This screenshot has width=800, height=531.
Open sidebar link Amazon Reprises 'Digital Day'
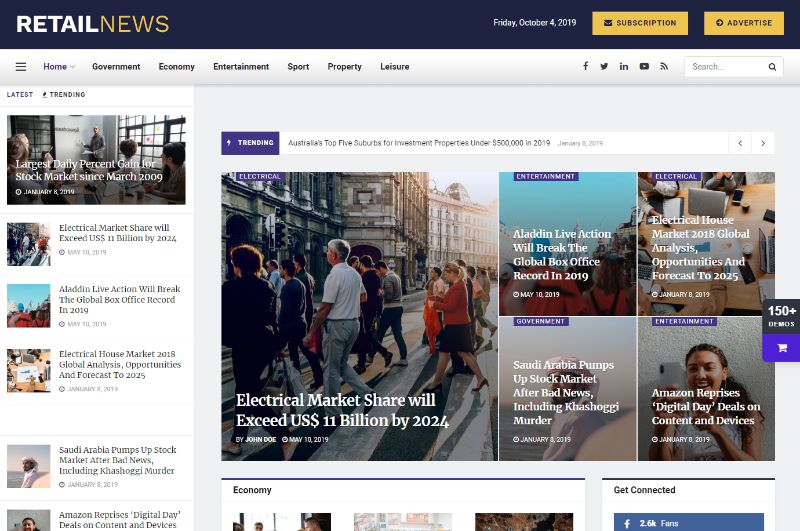point(119,520)
